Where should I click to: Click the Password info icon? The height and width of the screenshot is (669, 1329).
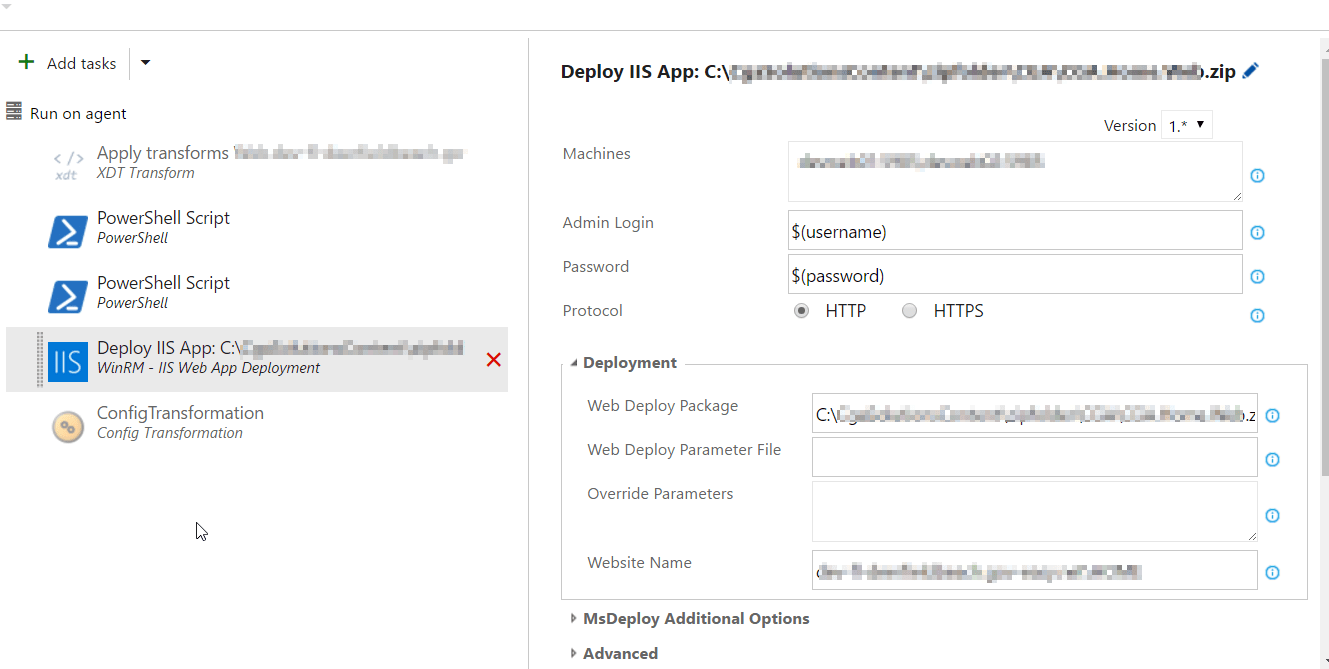point(1258,277)
